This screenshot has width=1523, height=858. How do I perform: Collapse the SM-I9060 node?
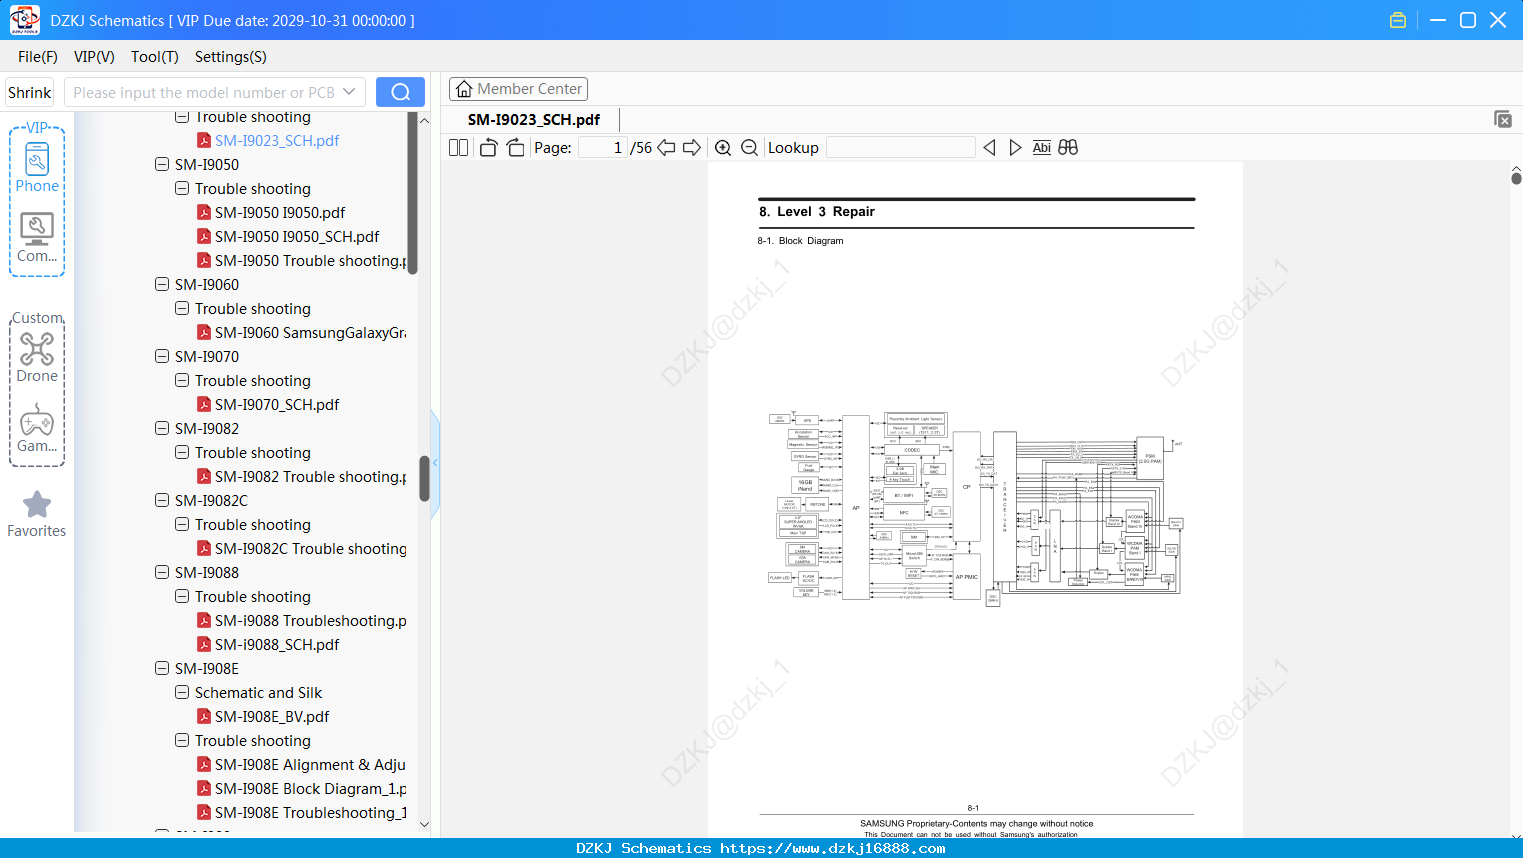162,284
